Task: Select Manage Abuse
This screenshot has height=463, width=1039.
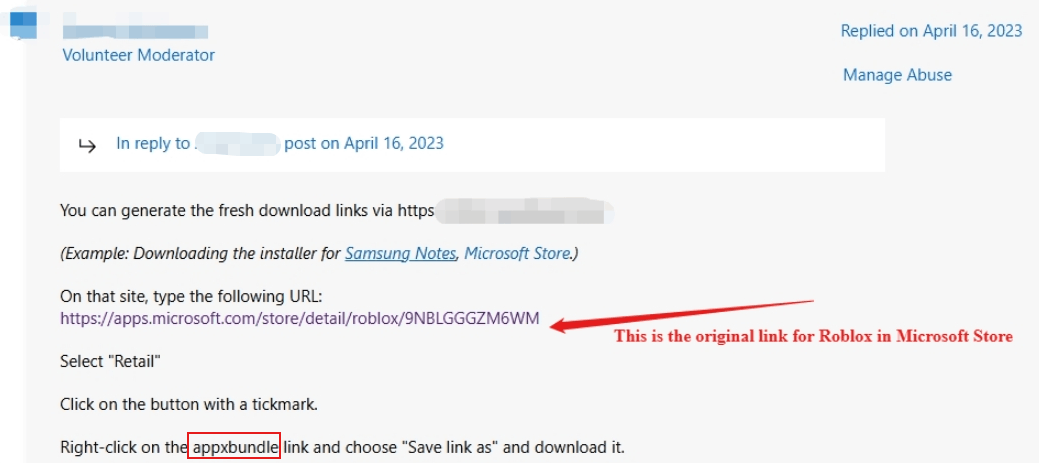Action: click(x=897, y=76)
